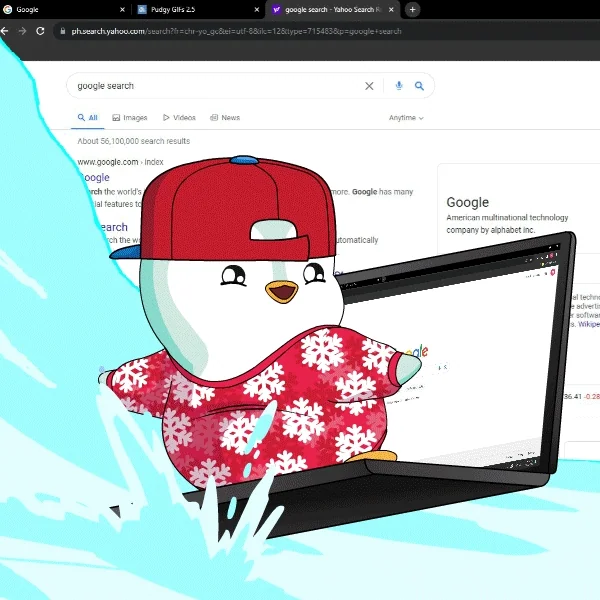Open the www.google.com index URL

[x=120, y=162]
